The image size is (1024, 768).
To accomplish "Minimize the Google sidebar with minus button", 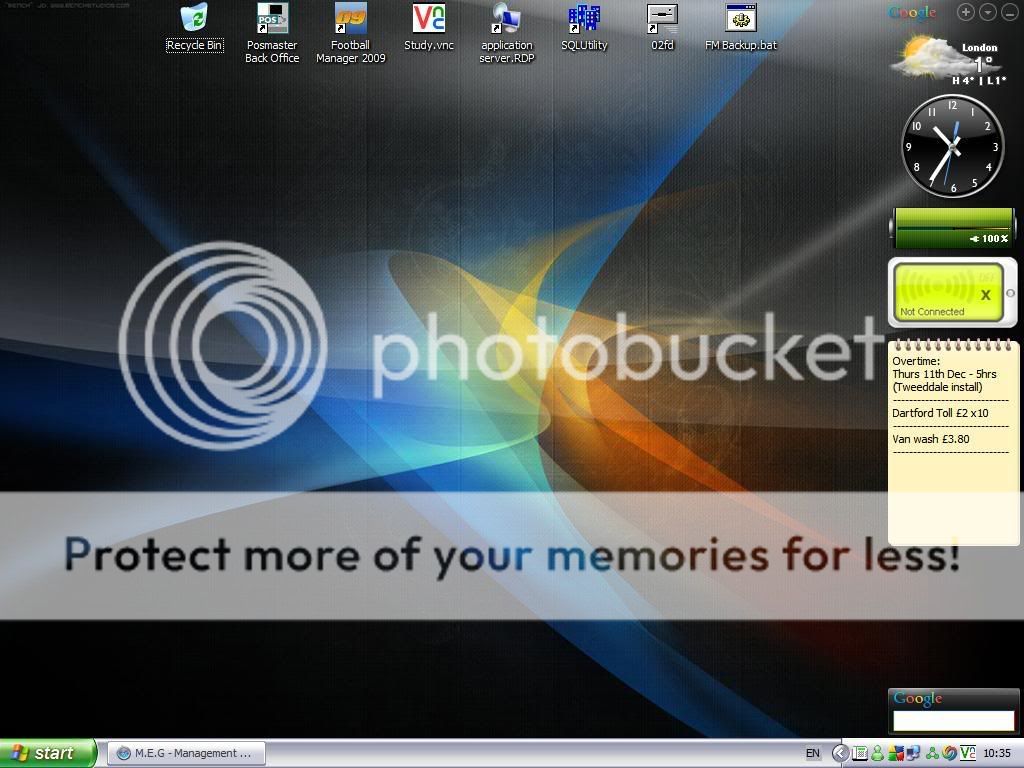I will 1008,12.
